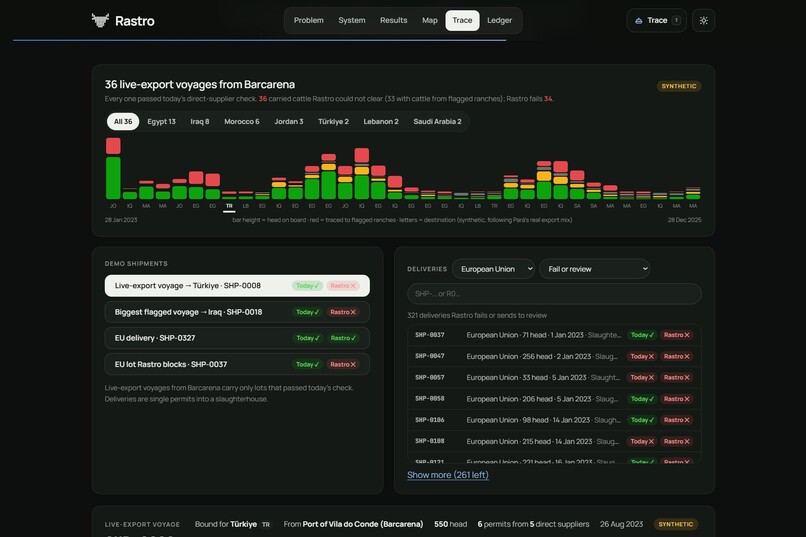This screenshot has height=537, width=806.
Task: Toggle the light/dark theme sun icon
Action: 703,21
